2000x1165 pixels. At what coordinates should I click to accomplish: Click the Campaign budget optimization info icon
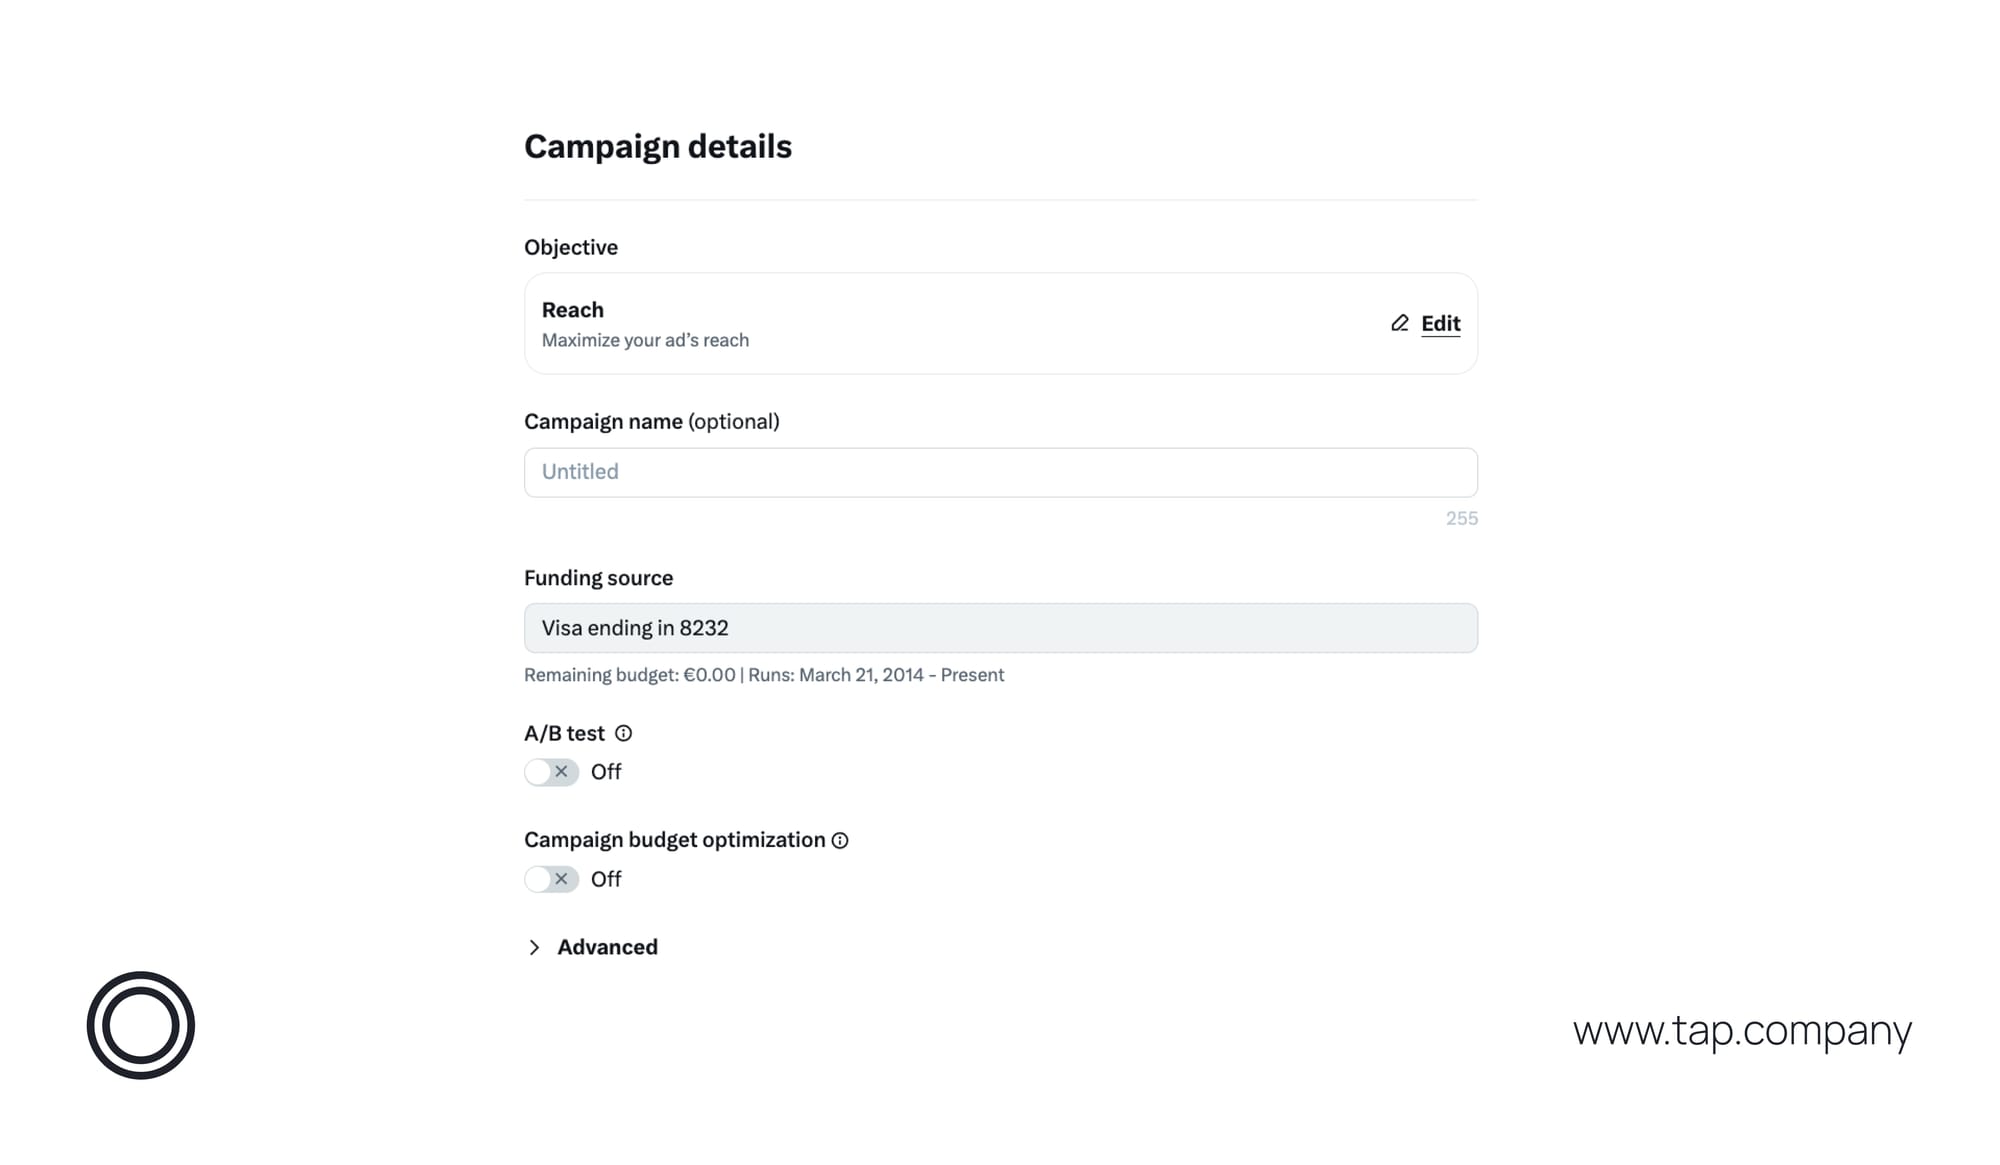[839, 840]
